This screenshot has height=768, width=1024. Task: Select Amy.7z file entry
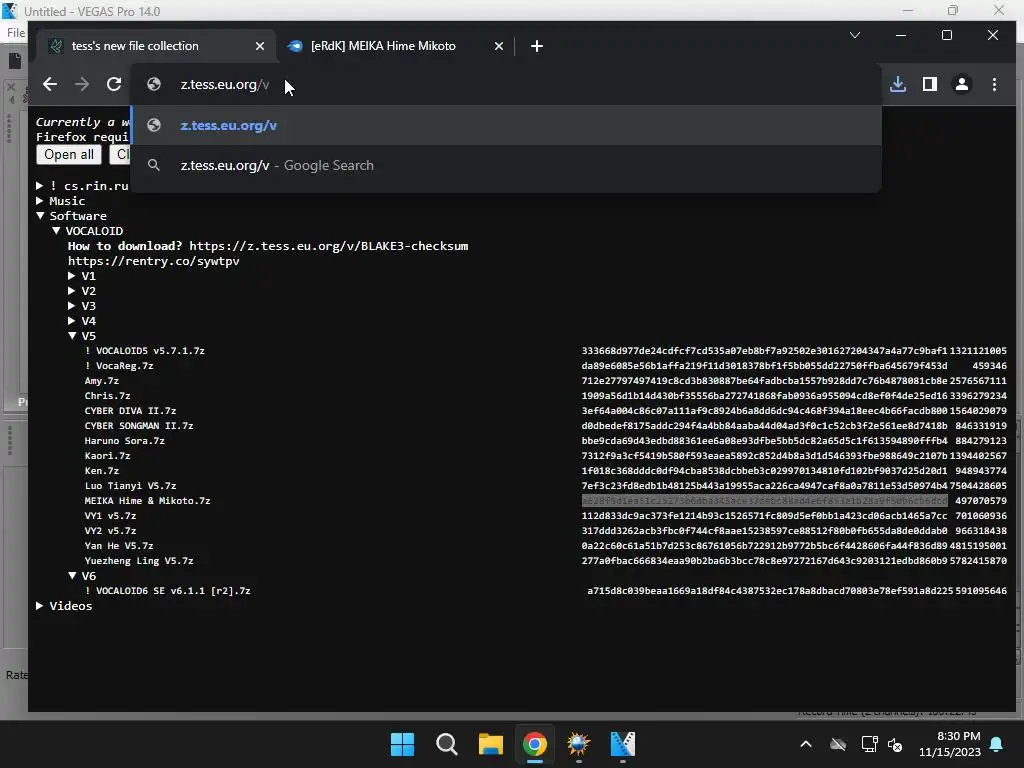tap(102, 381)
